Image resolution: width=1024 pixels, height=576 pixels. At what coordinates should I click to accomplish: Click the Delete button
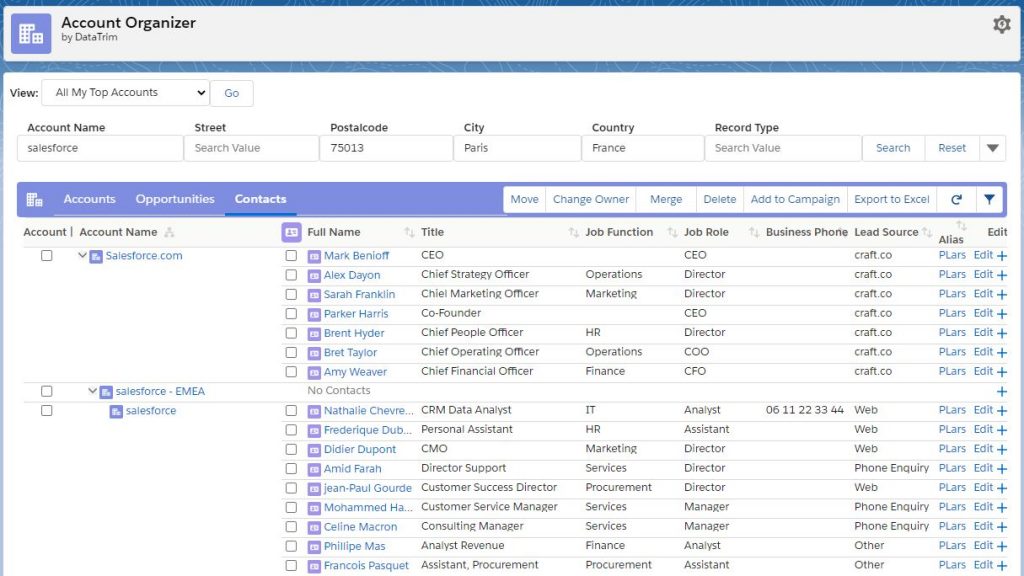[720, 199]
